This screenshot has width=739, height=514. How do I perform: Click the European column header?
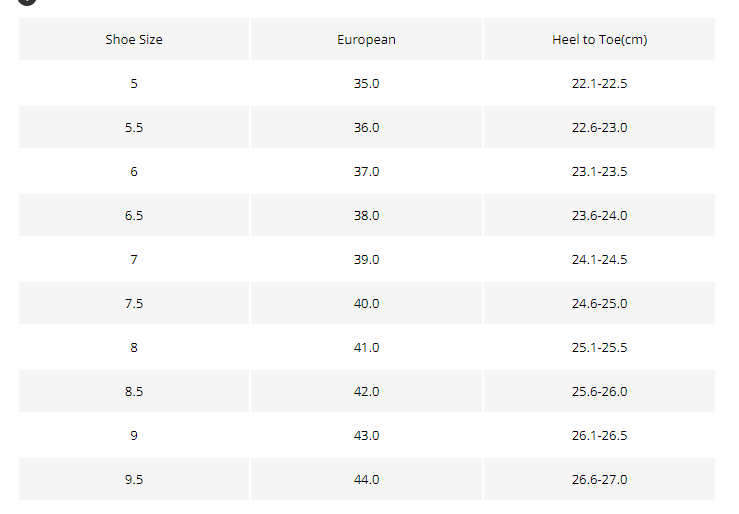tap(366, 40)
